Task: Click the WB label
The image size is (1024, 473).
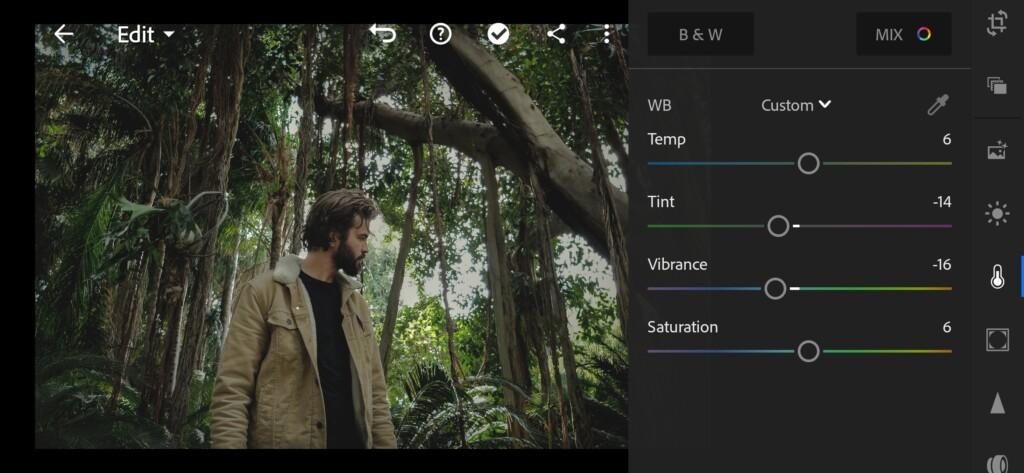Action: [659, 105]
